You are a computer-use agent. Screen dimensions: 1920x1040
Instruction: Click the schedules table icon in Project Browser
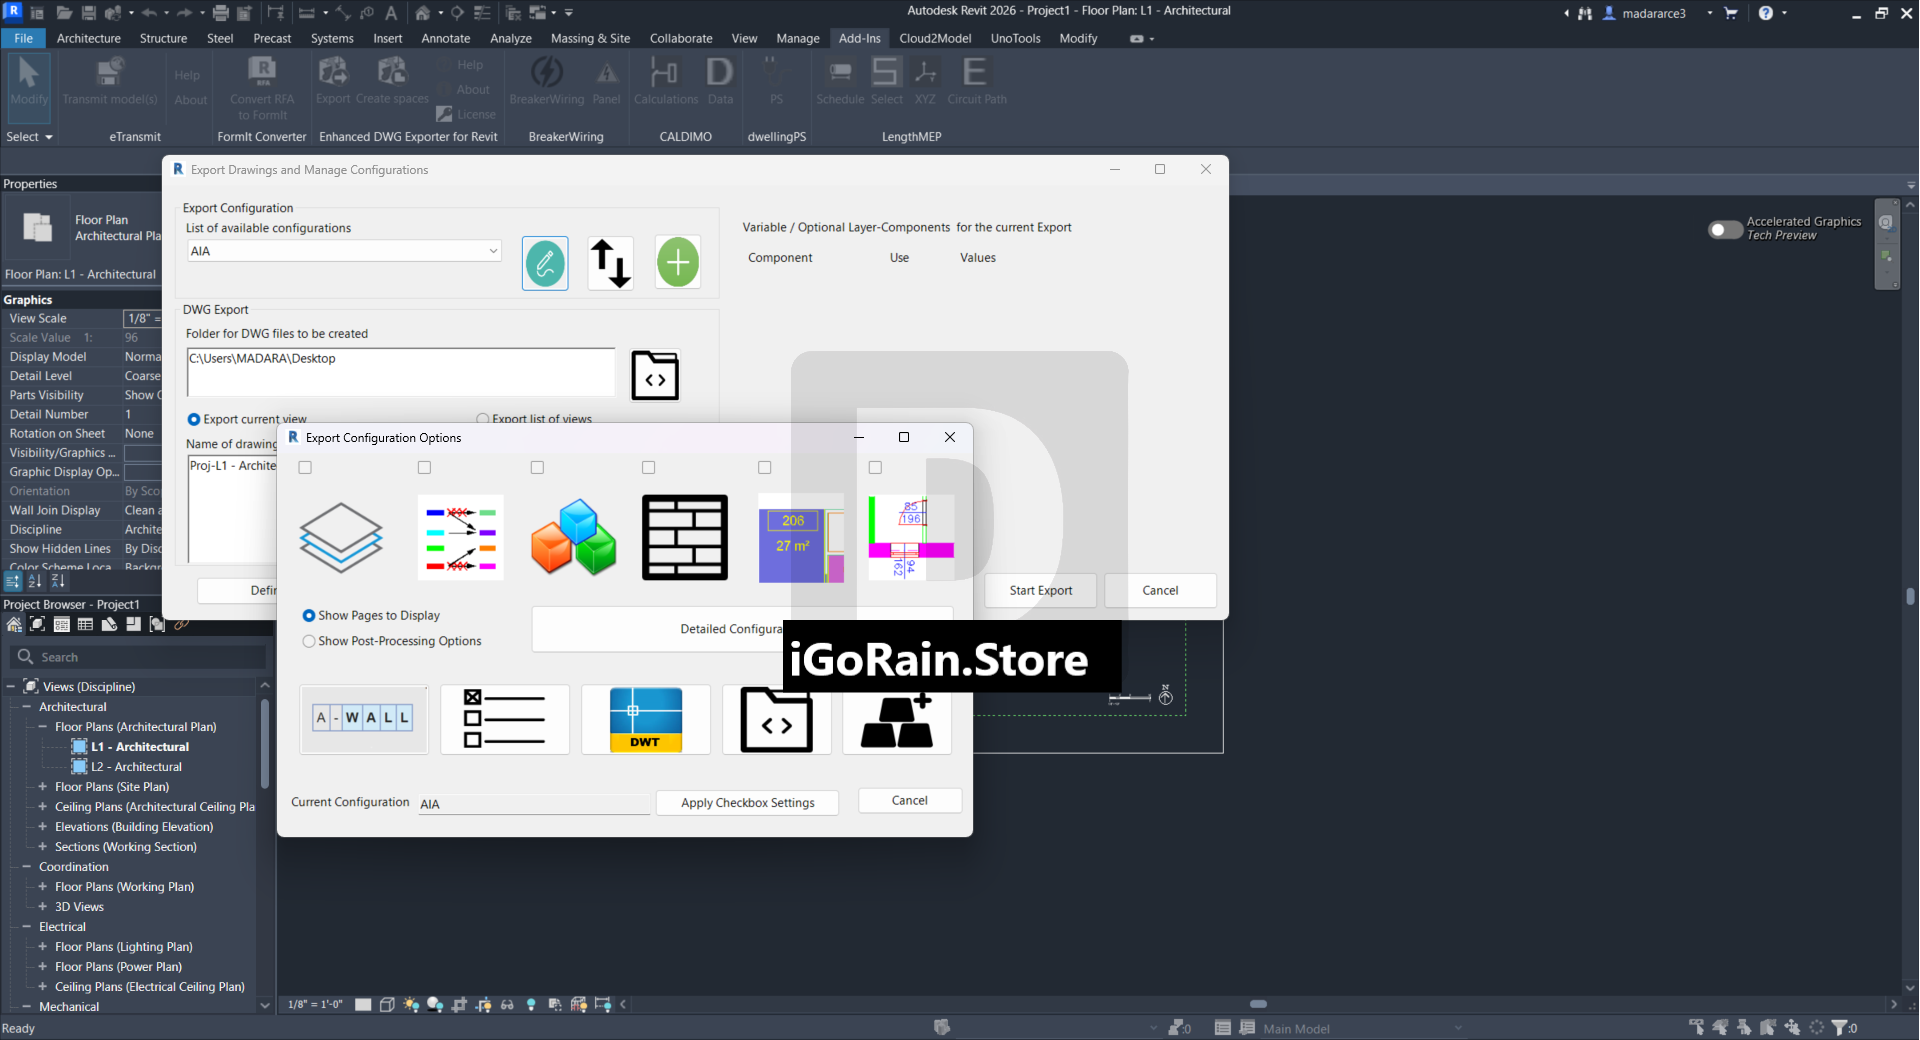click(85, 625)
